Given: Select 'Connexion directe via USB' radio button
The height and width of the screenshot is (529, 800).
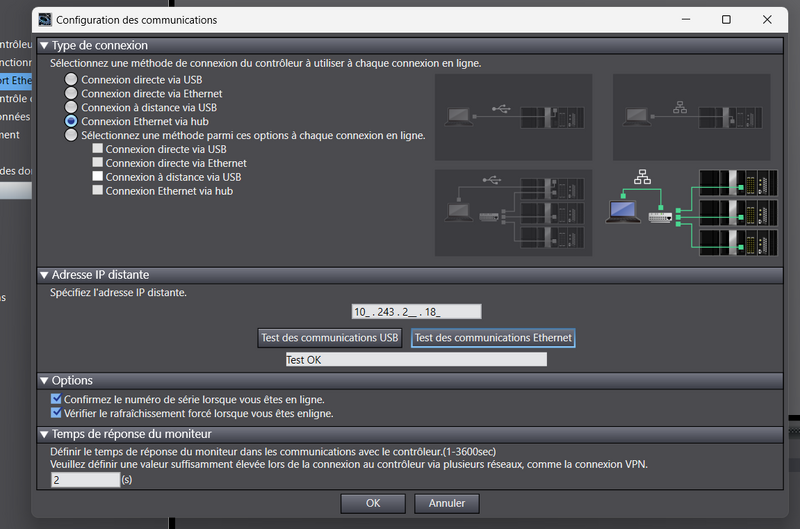Looking at the screenshot, I should click(x=71, y=79).
